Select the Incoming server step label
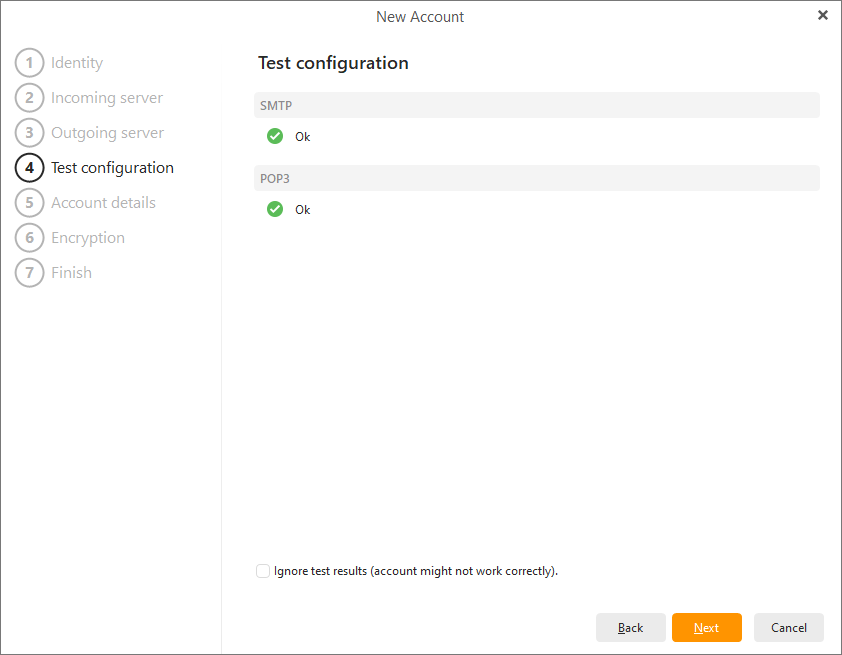The width and height of the screenshot is (842, 655). [x=107, y=98]
